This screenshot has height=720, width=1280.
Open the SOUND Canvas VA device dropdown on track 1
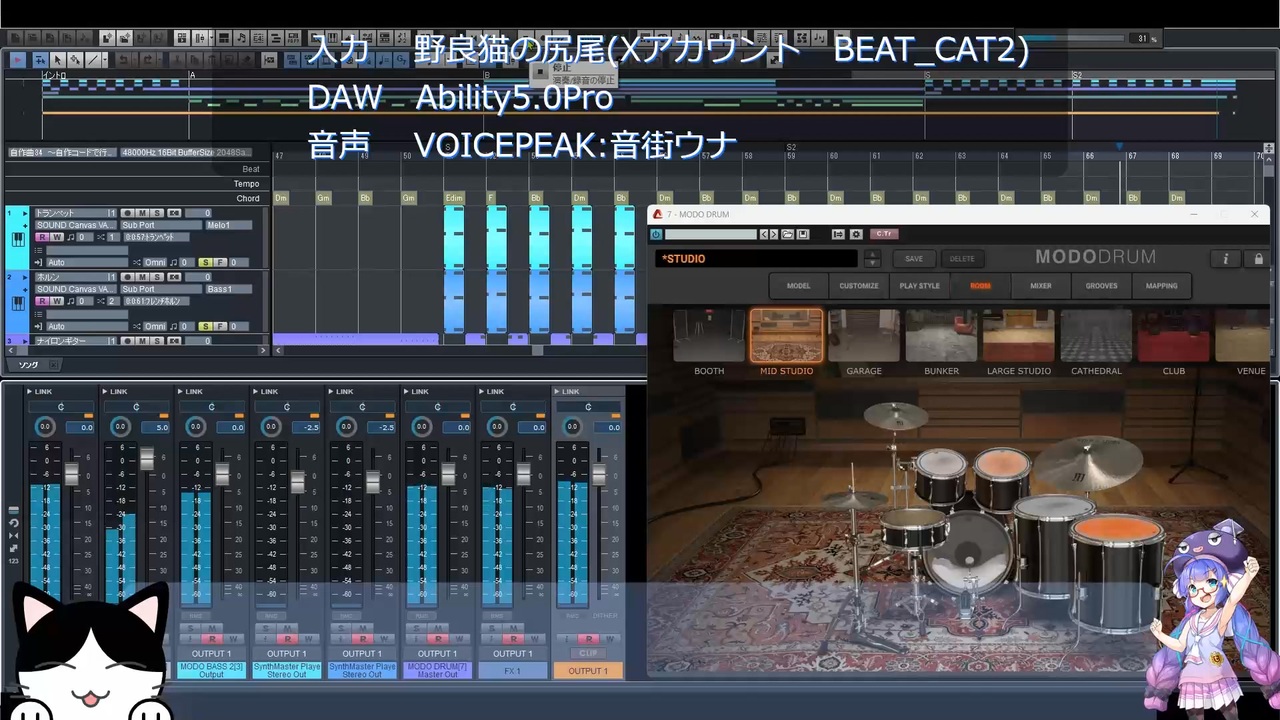coord(76,225)
